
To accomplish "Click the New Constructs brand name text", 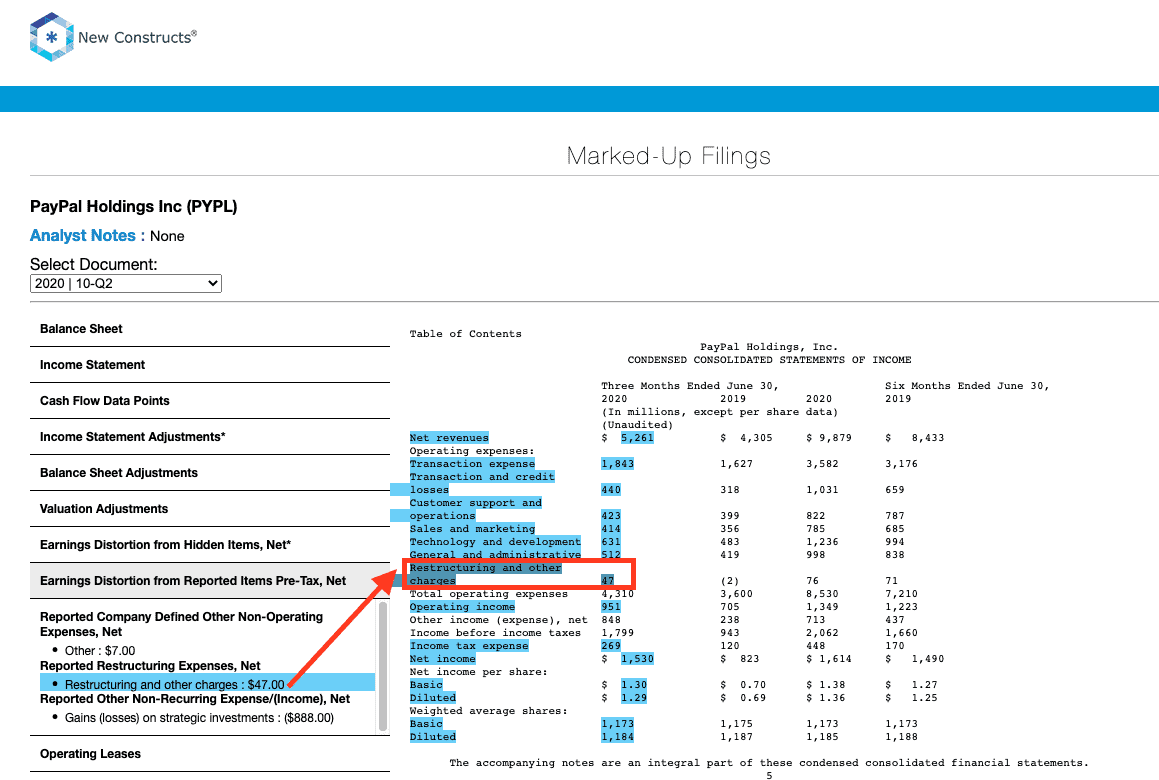I will 137,37.
